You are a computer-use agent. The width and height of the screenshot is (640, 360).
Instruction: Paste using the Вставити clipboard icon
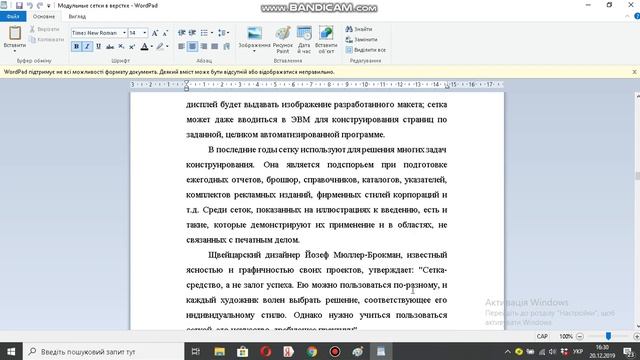click(15, 33)
